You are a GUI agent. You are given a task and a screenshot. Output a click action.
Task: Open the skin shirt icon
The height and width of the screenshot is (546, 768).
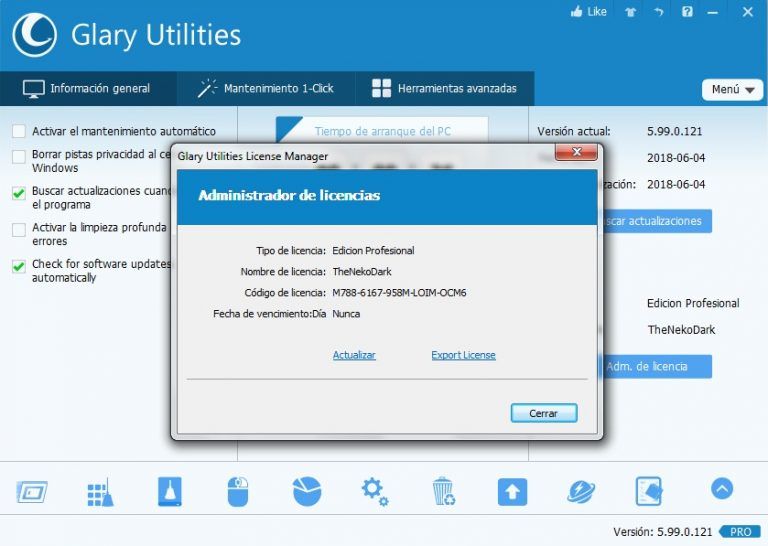coord(630,12)
